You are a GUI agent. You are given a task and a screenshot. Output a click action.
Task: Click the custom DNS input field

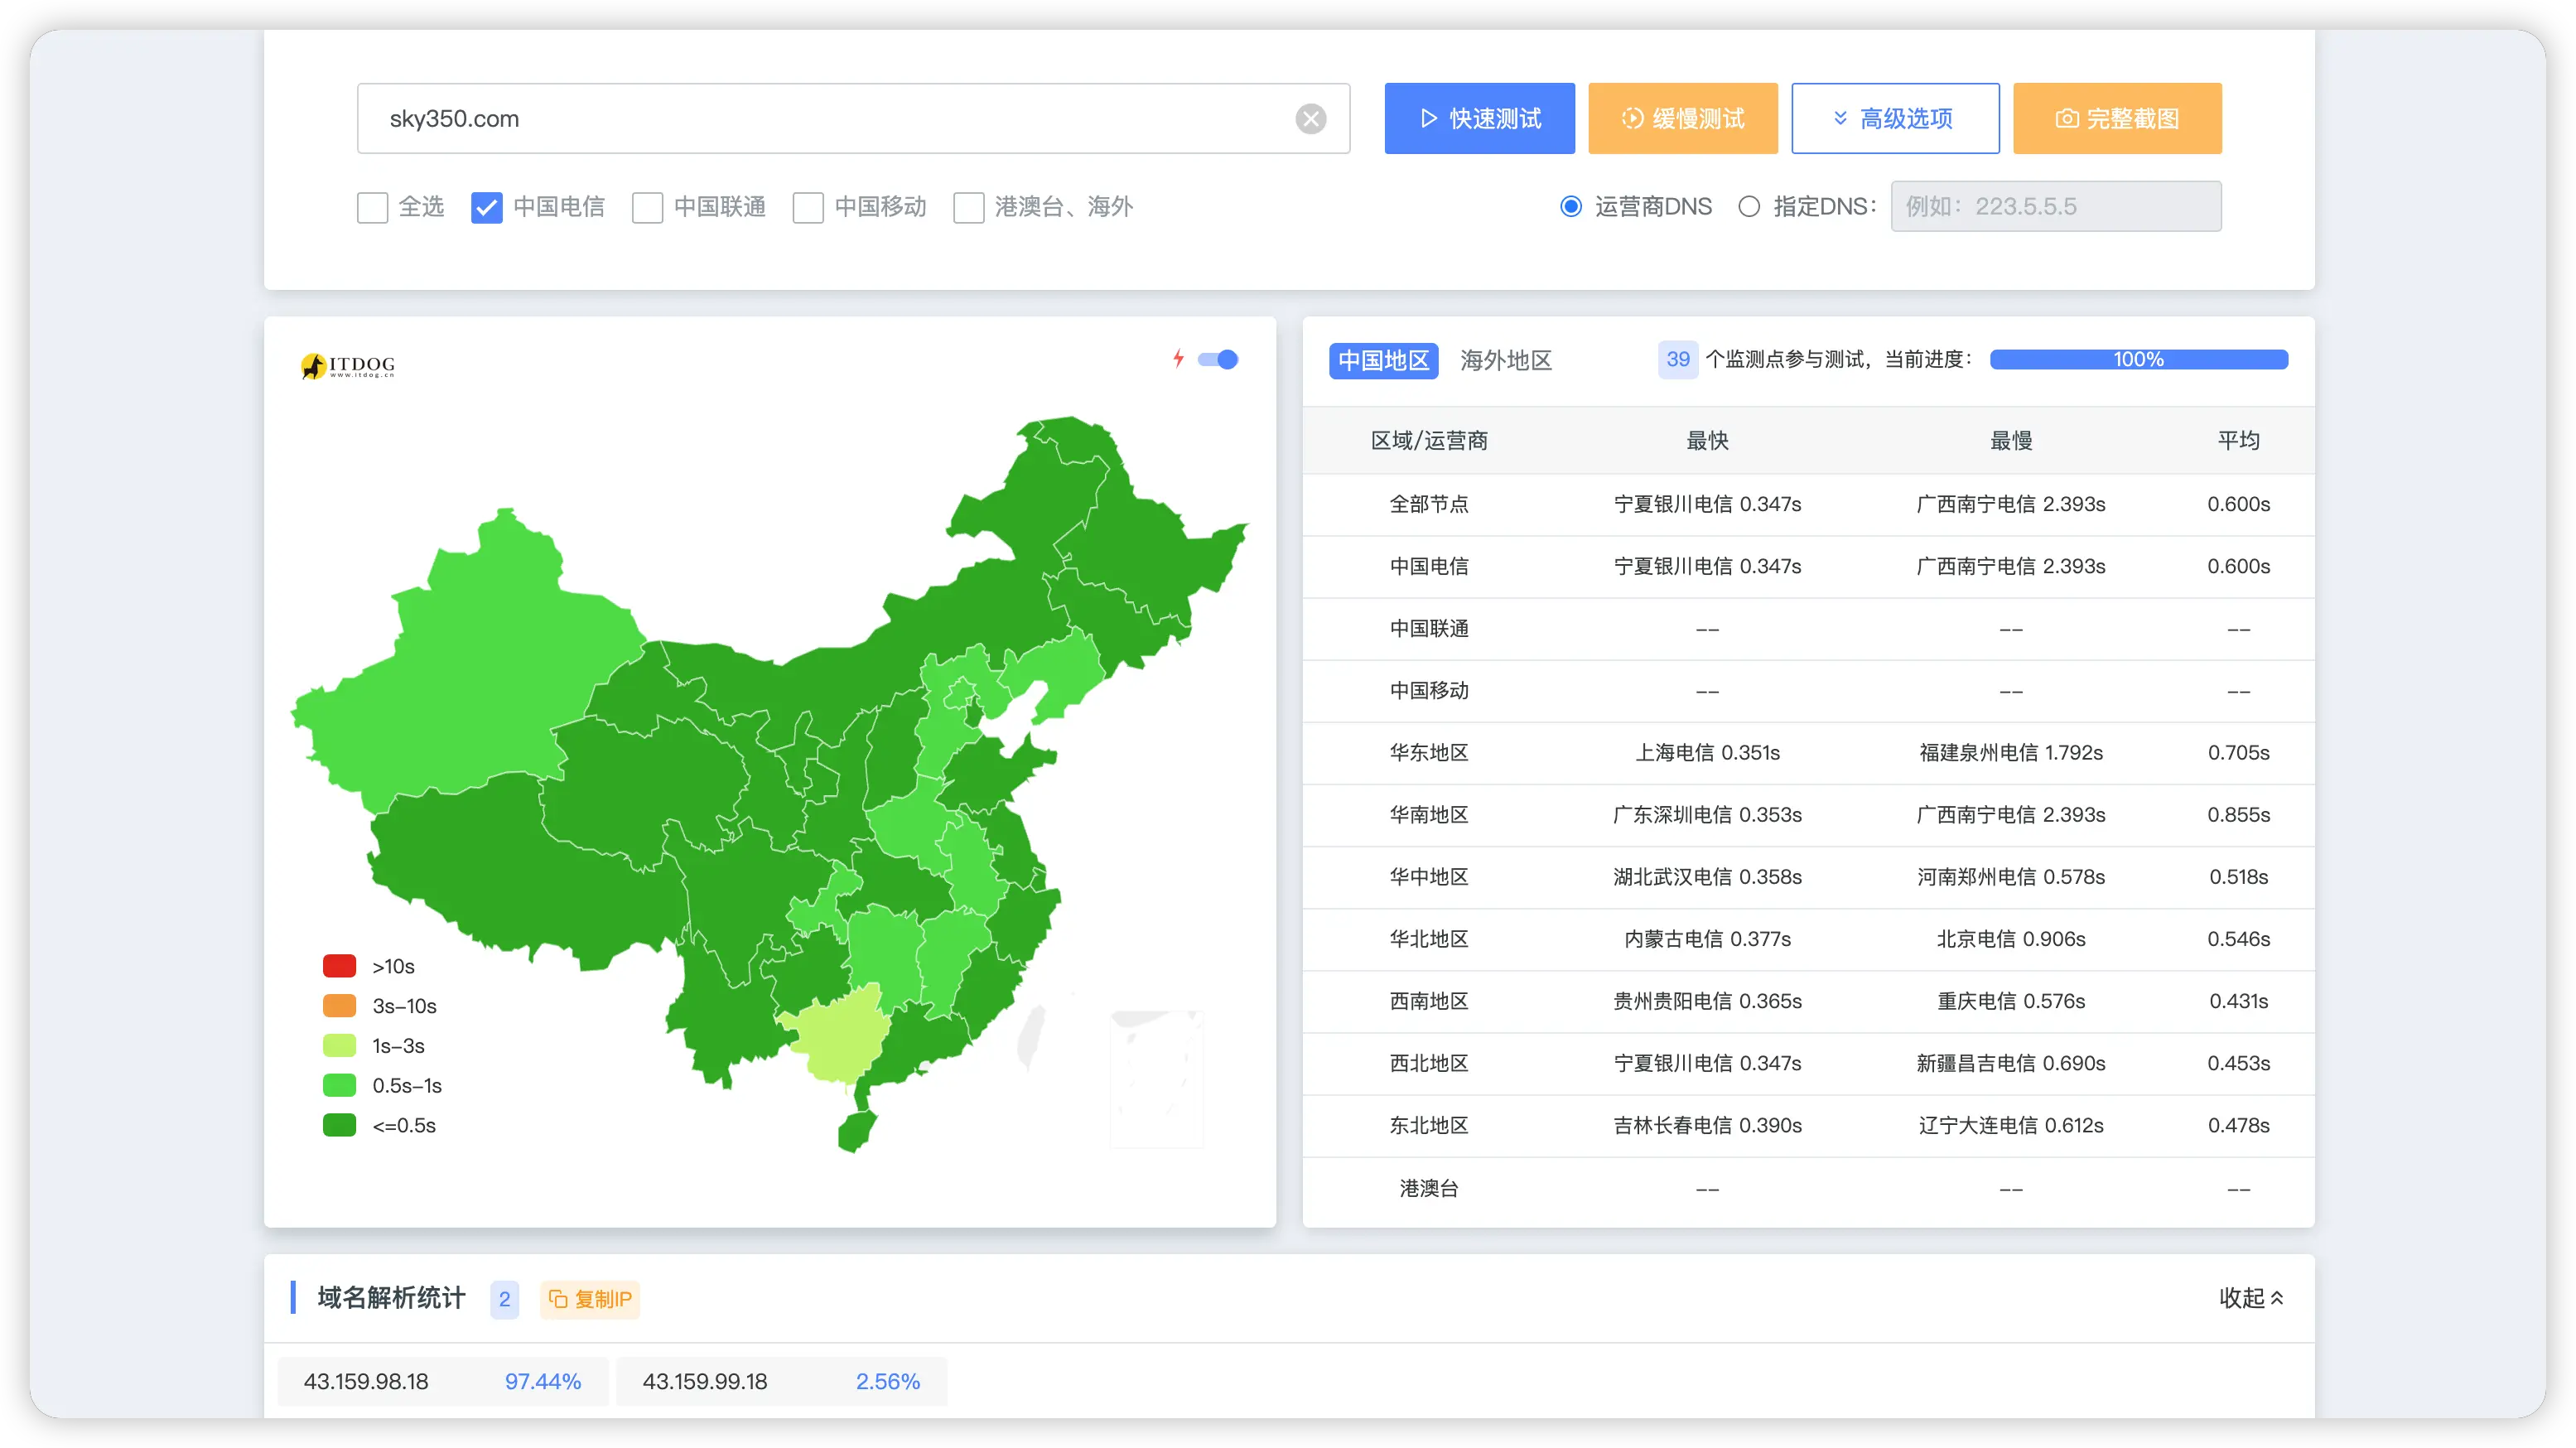[x=2055, y=207]
